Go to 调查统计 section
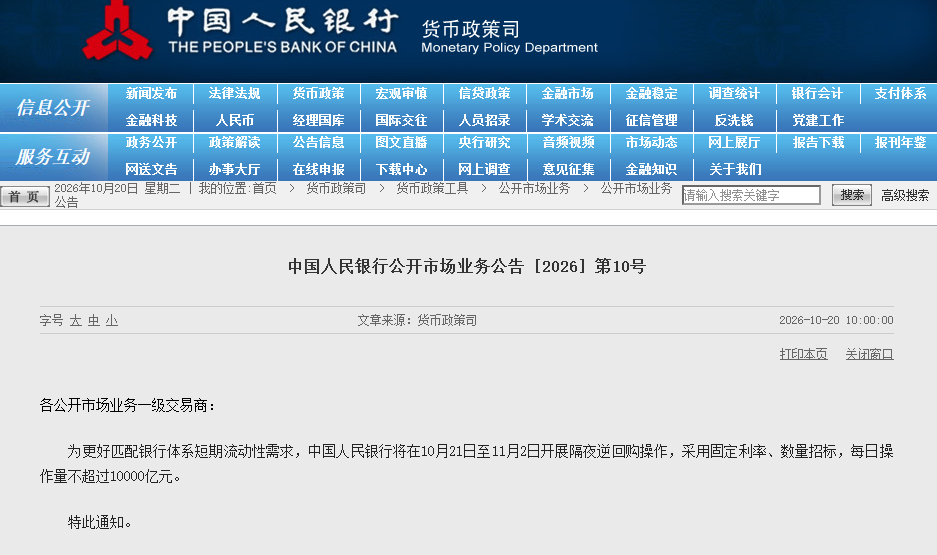This screenshot has width=937, height=555. [x=734, y=94]
